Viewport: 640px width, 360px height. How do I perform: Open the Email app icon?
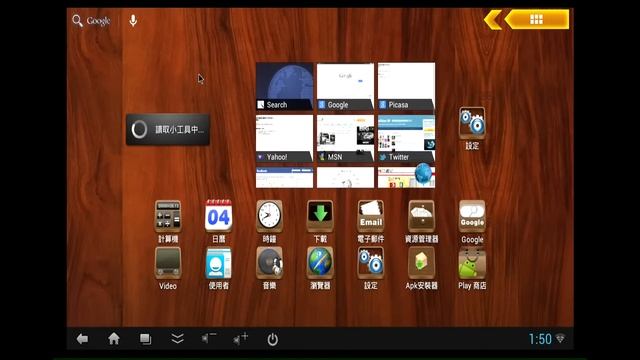pos(371,216)
